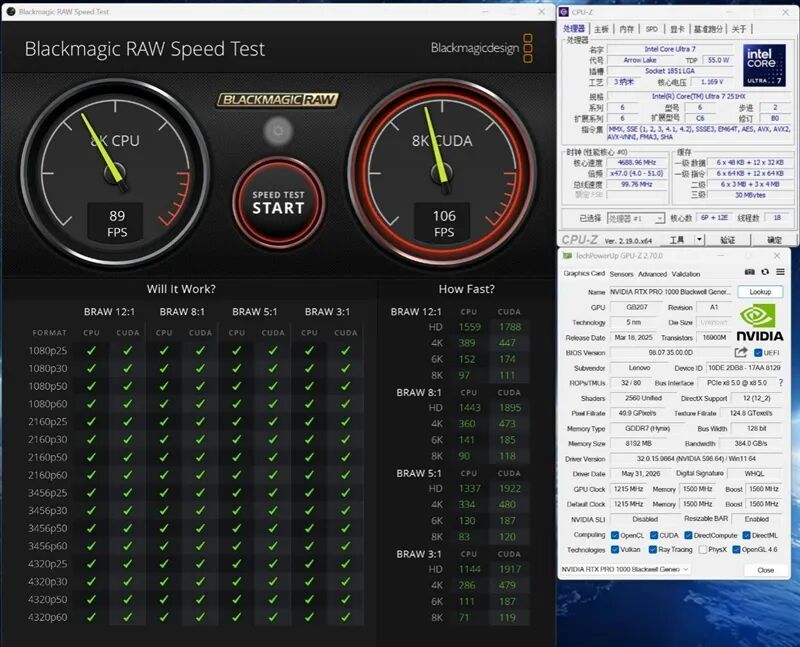Refresh GPU-Z data with refresh icon

[765, 272]
